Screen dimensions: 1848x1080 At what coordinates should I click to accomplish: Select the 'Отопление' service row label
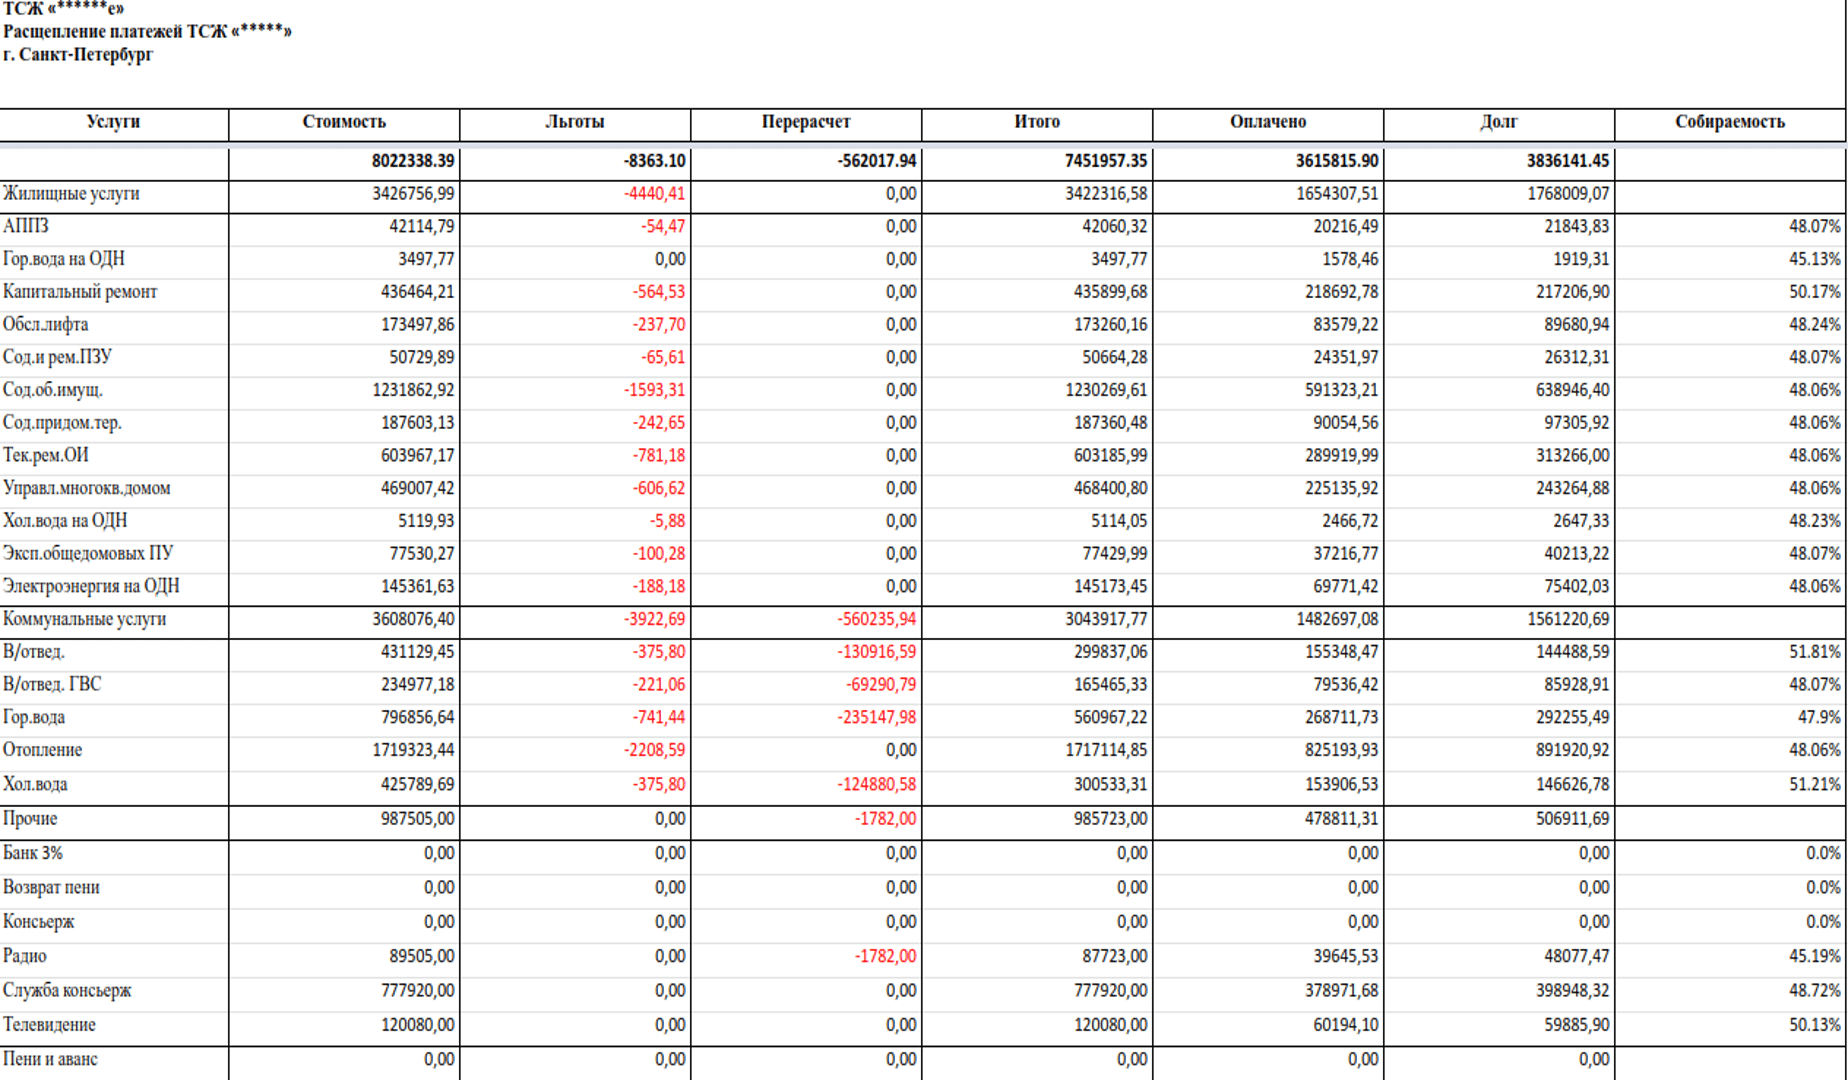43,750
